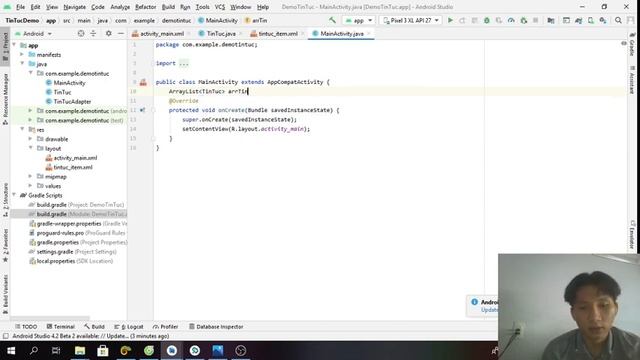
Task: Start the Debug app bug icon
Action: tap(487, 20)
